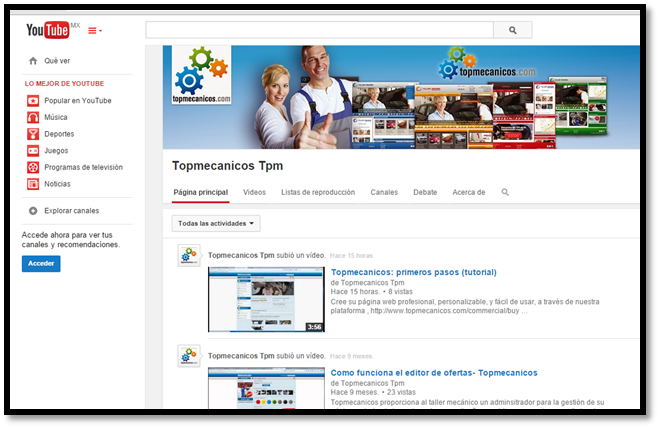Open Programas de televisión
The width and height of the screenshot is (659, 428).
(84, 167)
